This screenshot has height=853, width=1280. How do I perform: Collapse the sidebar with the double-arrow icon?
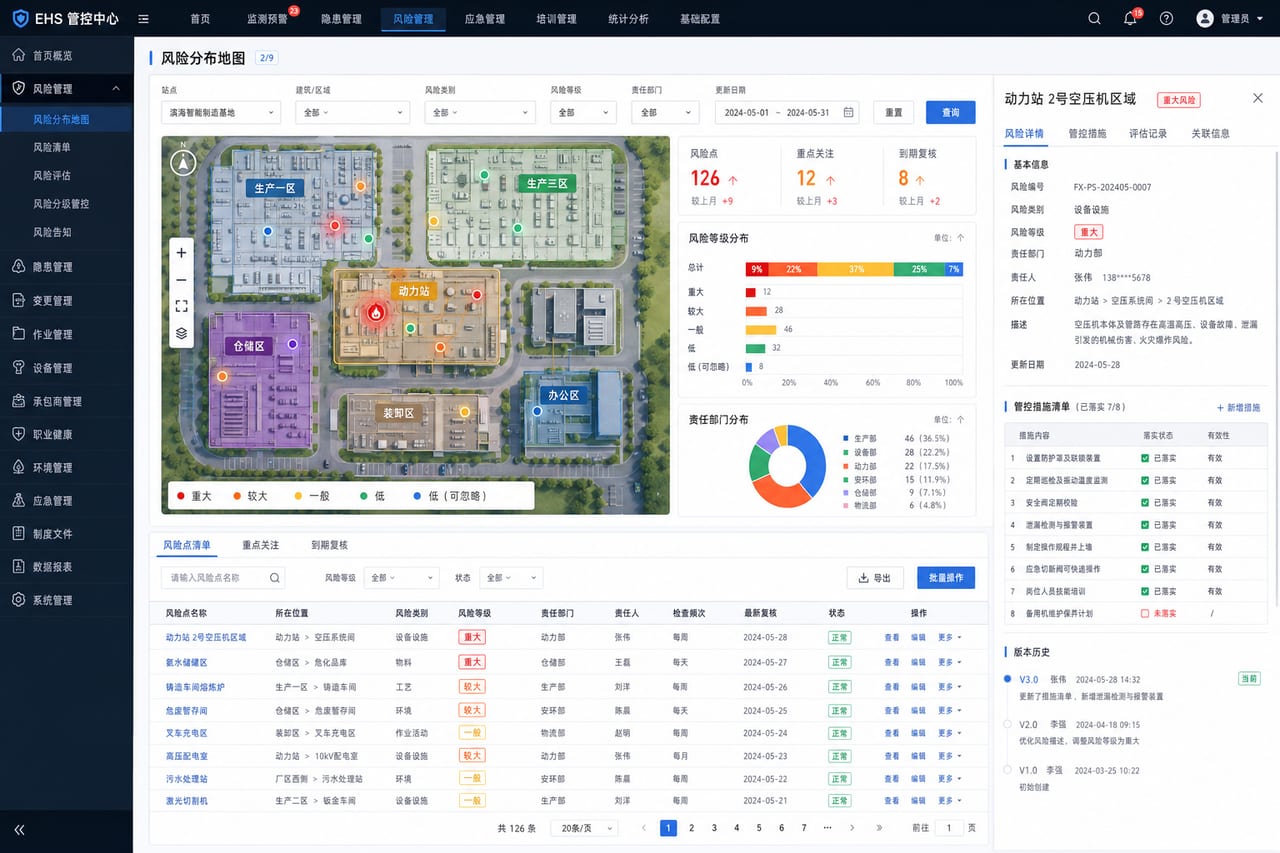[19, 829]
